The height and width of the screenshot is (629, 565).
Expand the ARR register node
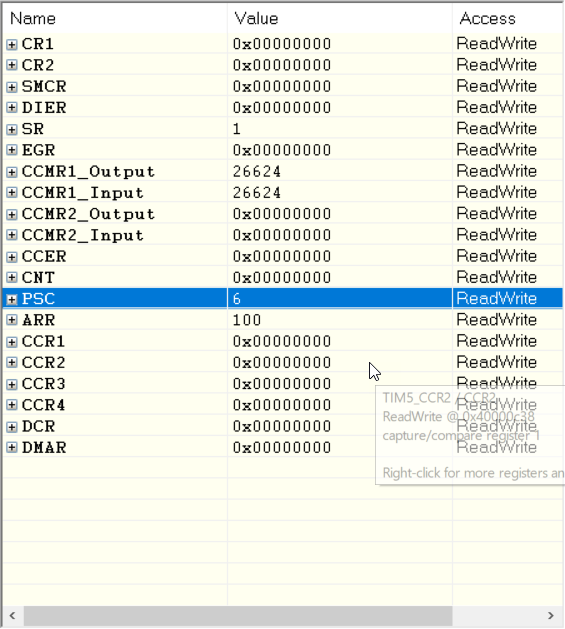click(x=12, y=321)
